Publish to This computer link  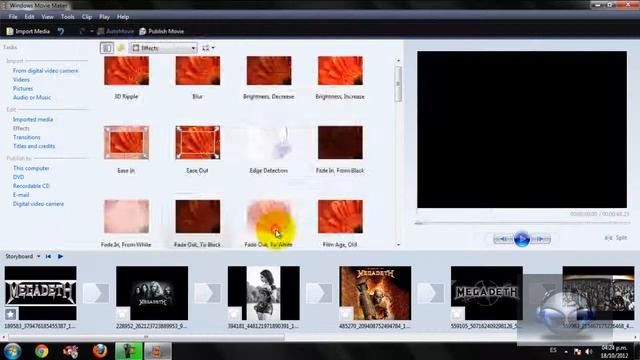click(x=31, y=168)
